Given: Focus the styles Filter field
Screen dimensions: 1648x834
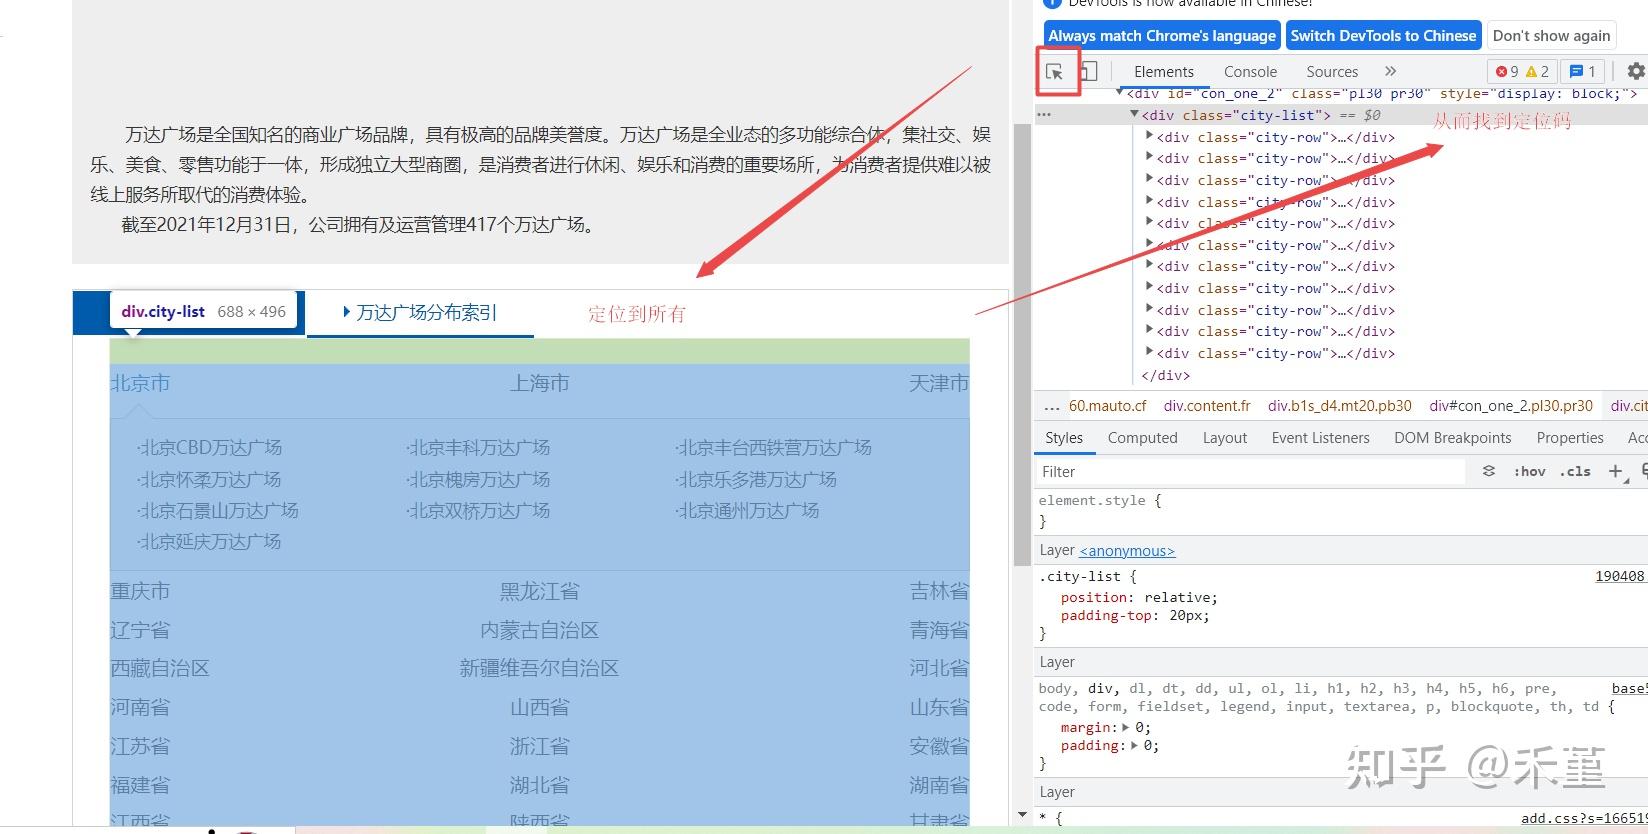Looking at the screenshot, I should (x=1250, y=472).
